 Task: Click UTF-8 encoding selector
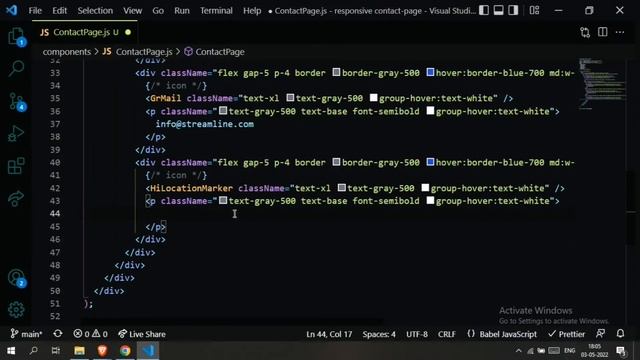417,334
